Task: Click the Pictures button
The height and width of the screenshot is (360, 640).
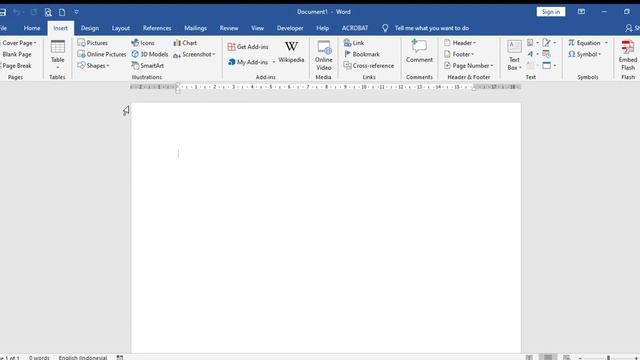Action: click(x=93, y=43)
